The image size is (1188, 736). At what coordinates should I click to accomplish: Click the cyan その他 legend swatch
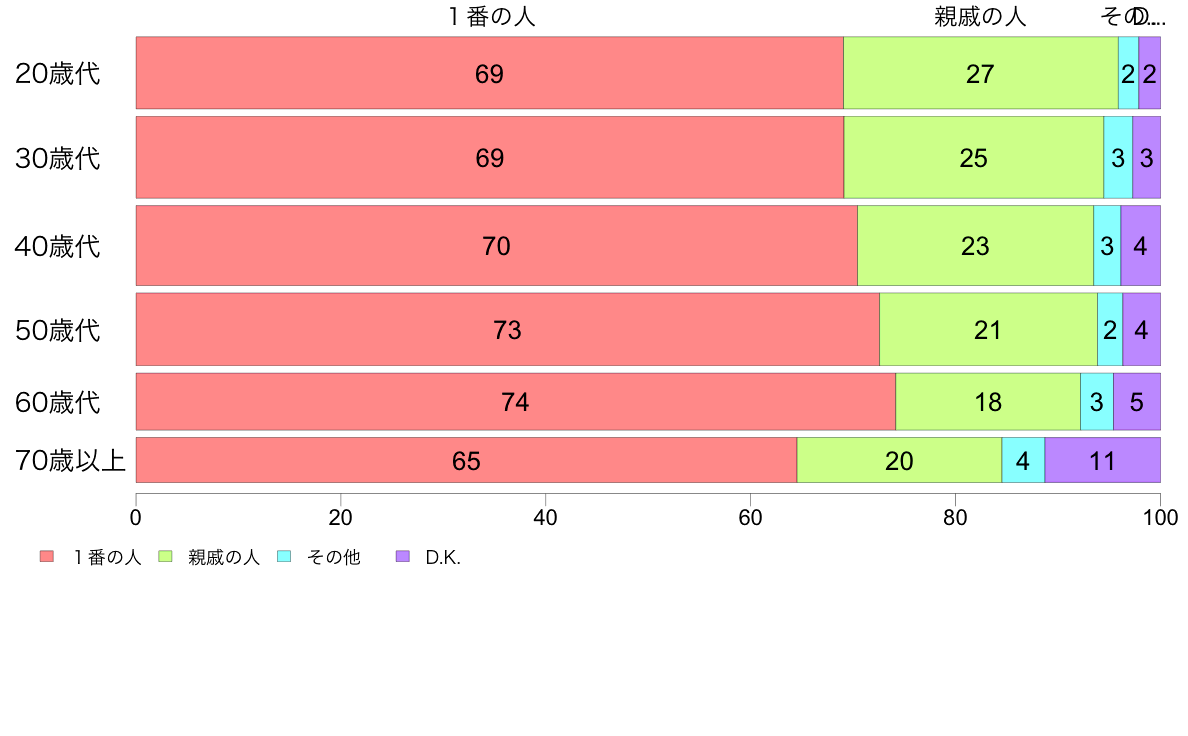point(283,556)
